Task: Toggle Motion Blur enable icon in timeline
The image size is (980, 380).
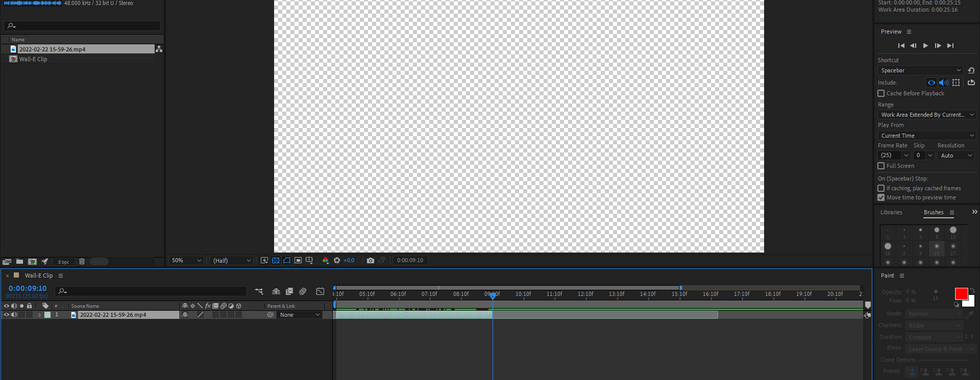Action: 302,291
